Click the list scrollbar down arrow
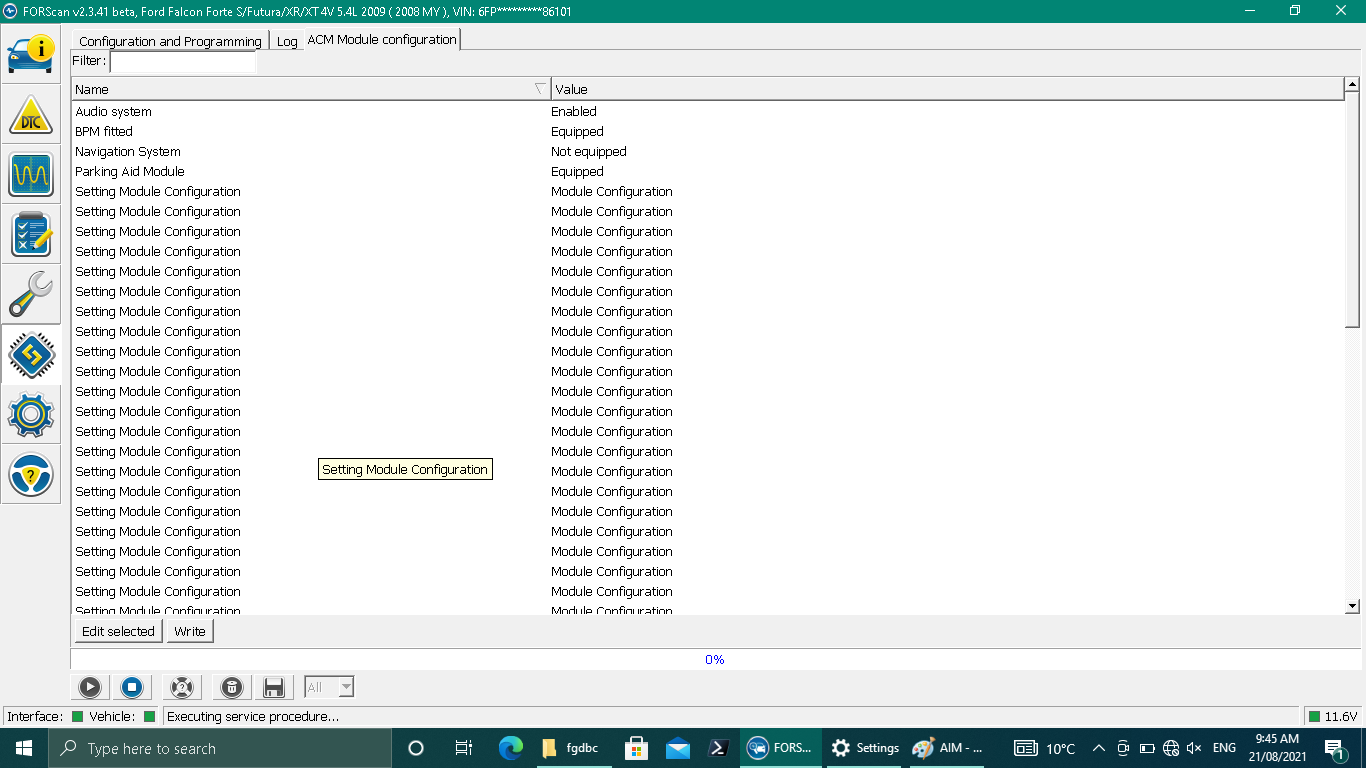This screenshot has height=768, width=1366. click(x=1353, y=606)
